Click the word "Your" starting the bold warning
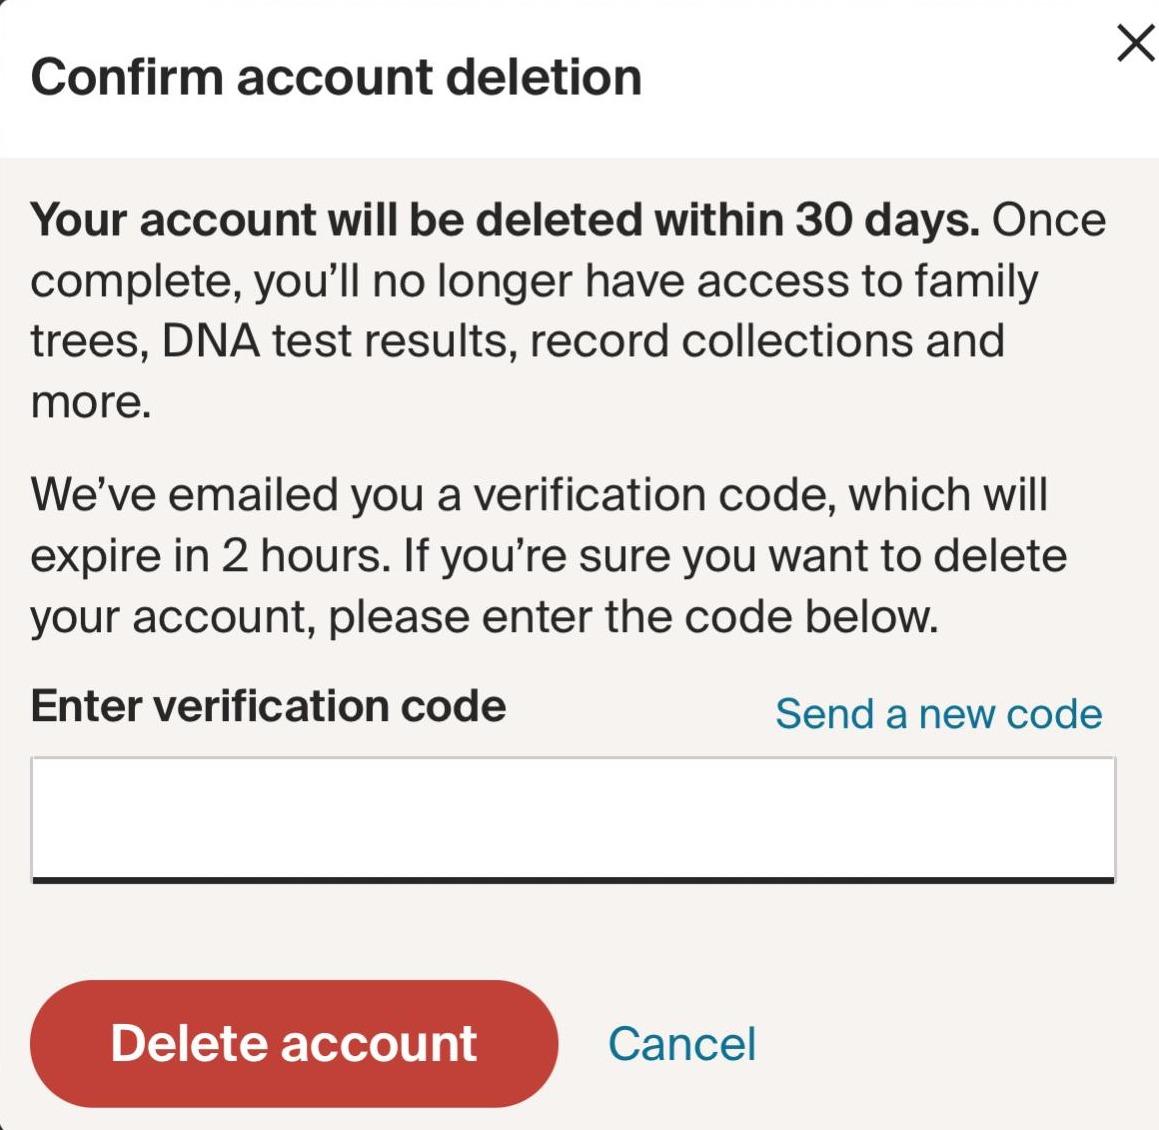The image size is (1159, 1130). [x=79, y=220]
